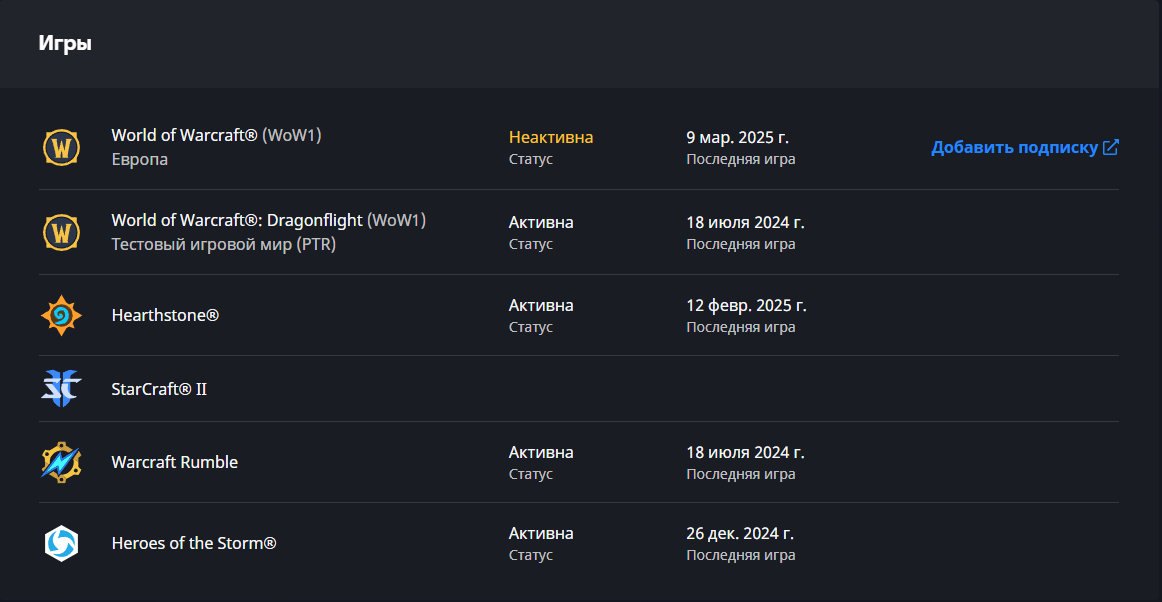Click the Dragonflight PTR WoW icon
The image size is (1162, 602).
(61, 231)
